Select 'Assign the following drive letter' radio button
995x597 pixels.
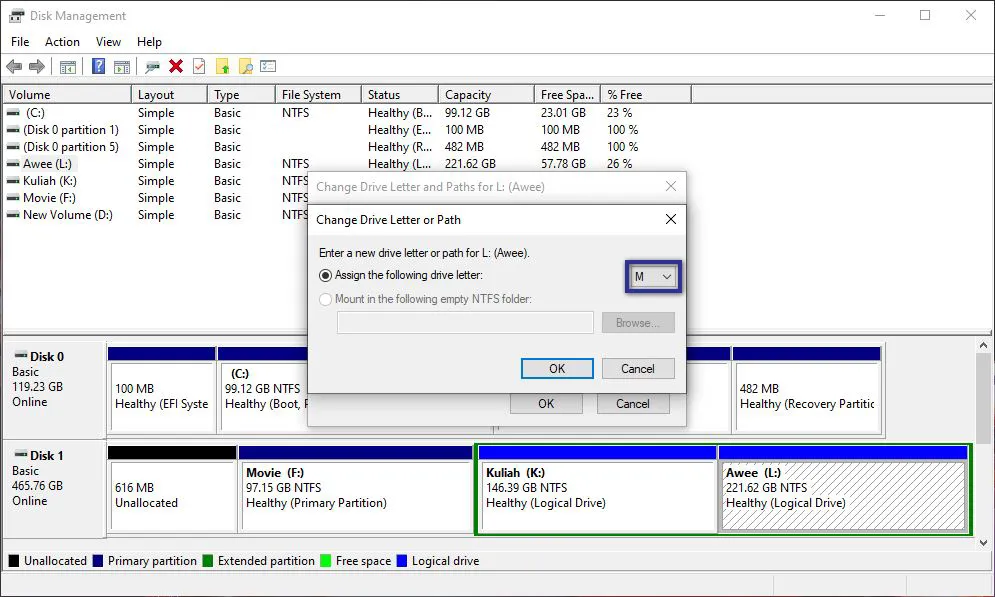(x=326, y=275)
